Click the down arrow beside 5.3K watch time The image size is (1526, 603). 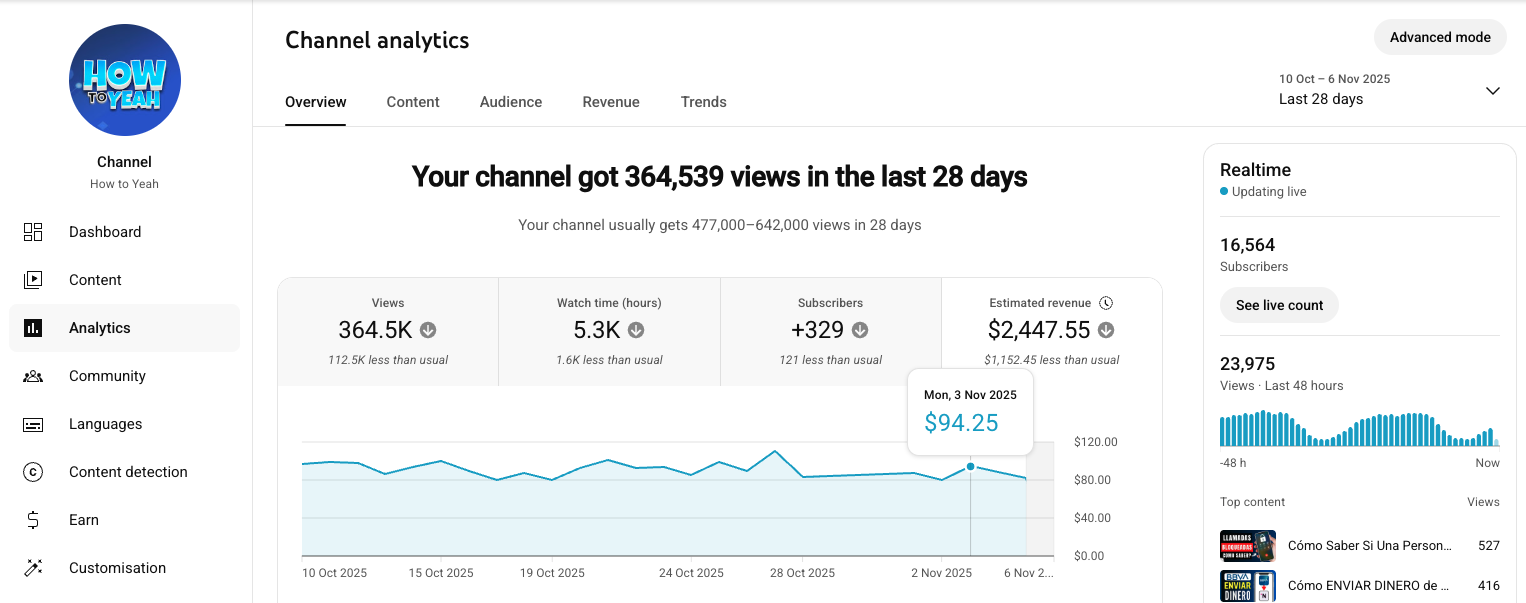tap(636, 330)
